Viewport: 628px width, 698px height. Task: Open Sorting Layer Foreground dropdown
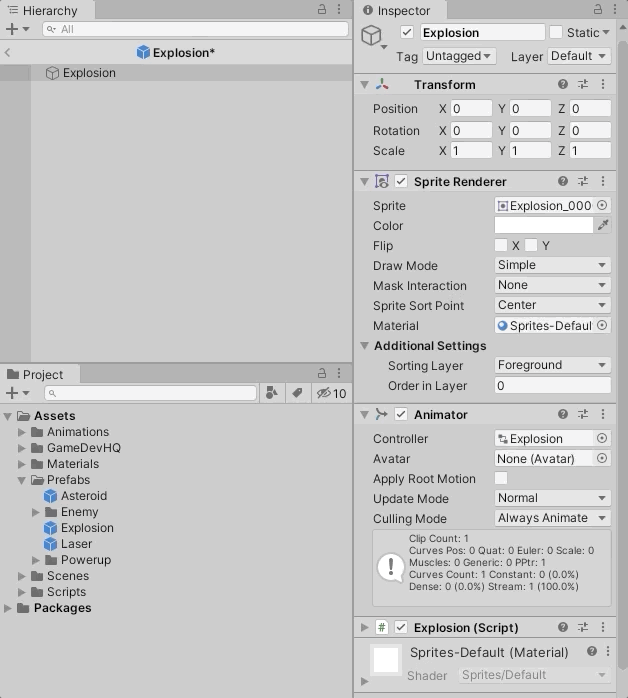tap(552, 365)
